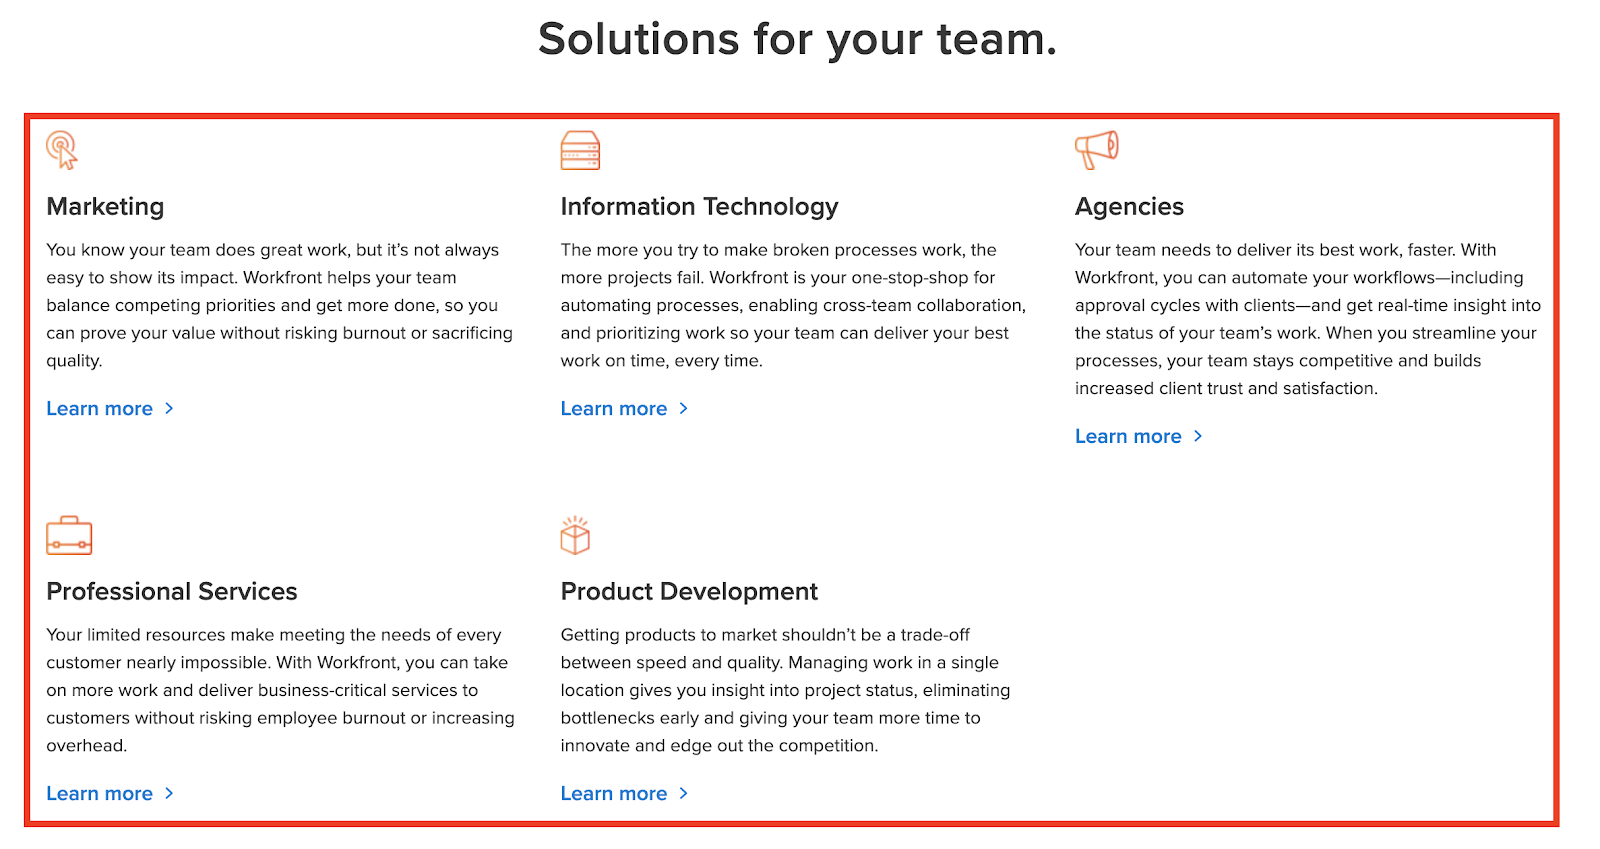The width and height of the screenshot is (1600, 849).
Task: Open Learn more under Marketing
Action: [x=110, y=408]
